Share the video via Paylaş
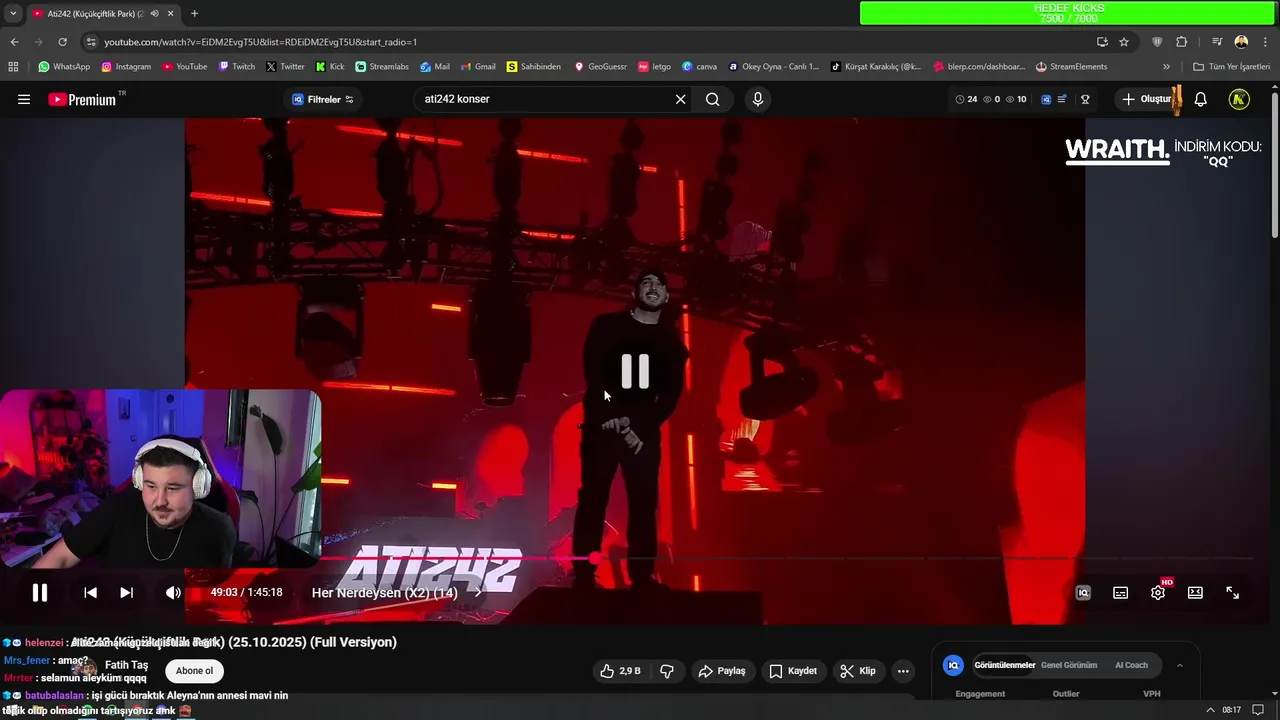The width and height of the screenshot is (1280, 720). (722, 671)
